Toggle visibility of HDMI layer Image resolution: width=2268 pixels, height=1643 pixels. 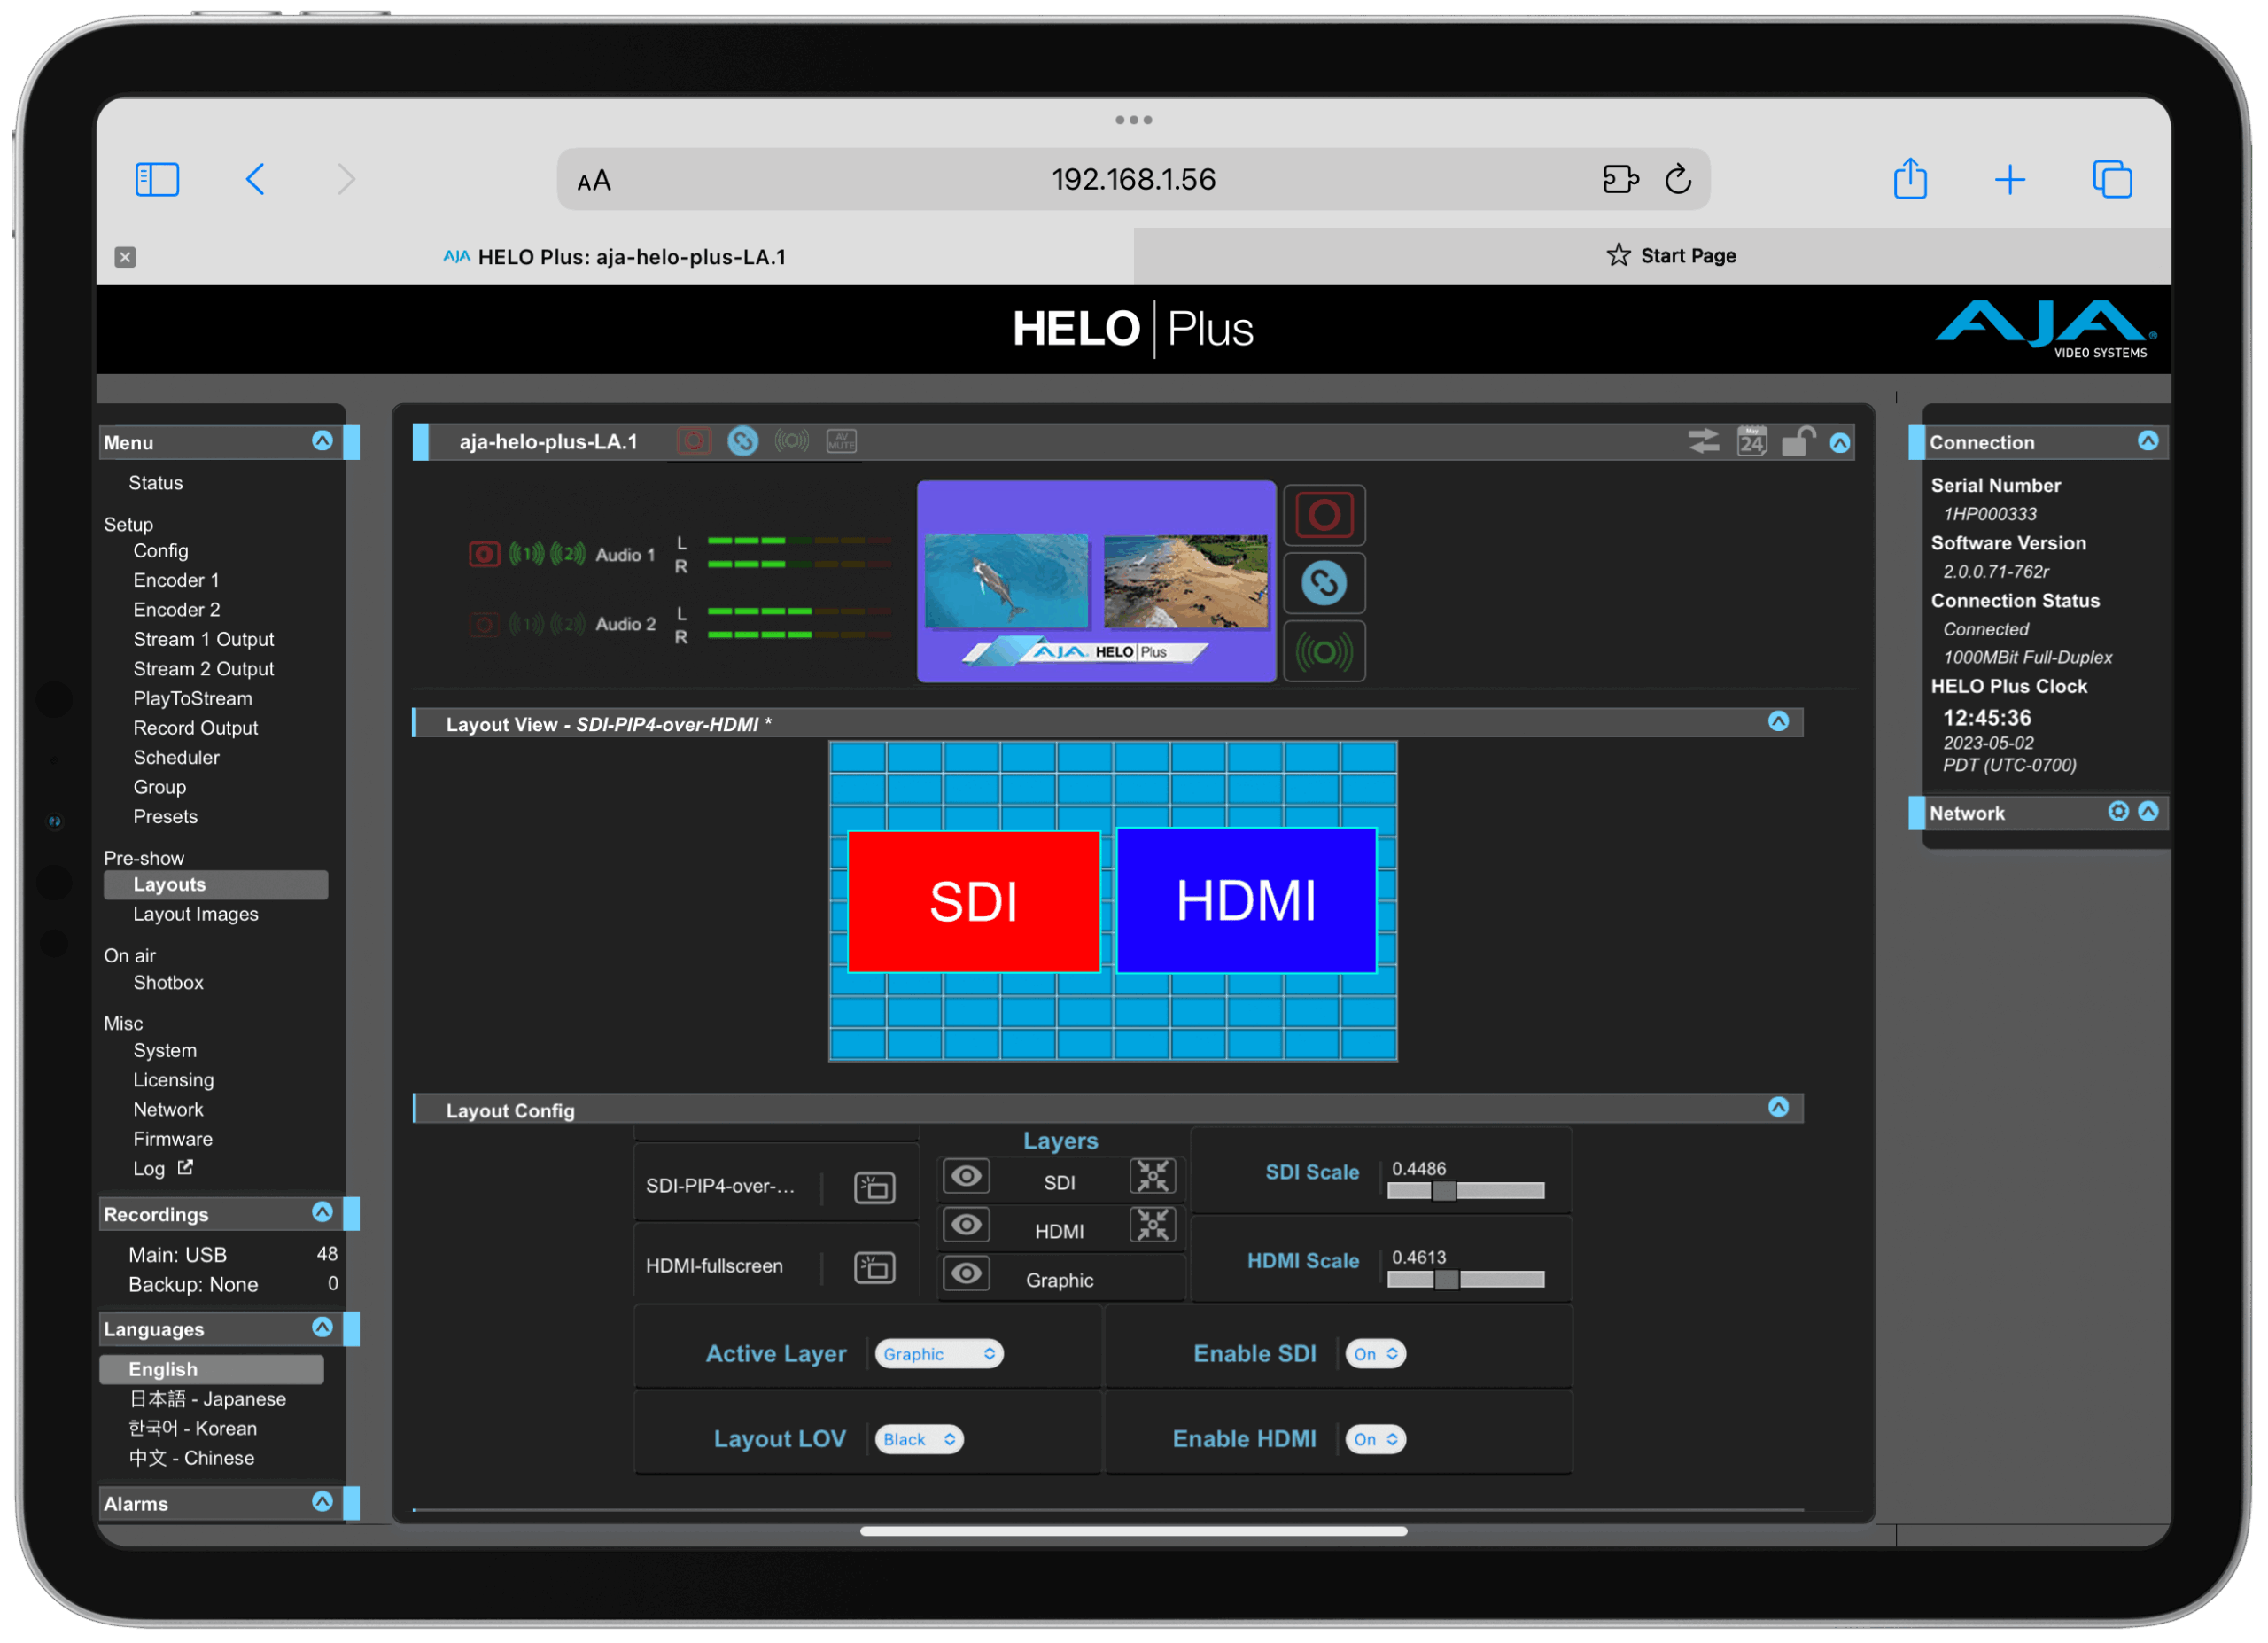966,1225
